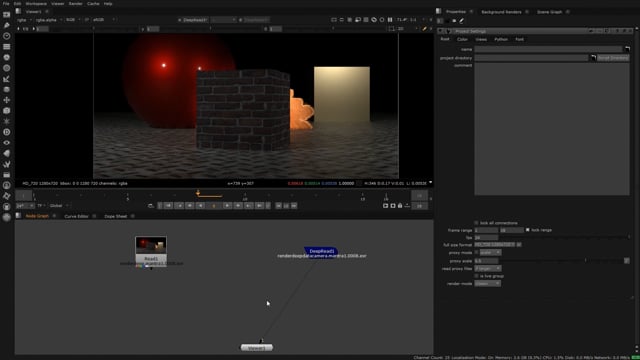The height and width of the screenshot is (360, 640).
Task: Click the file browse icon beside name field
Action: tap(627, 49)
